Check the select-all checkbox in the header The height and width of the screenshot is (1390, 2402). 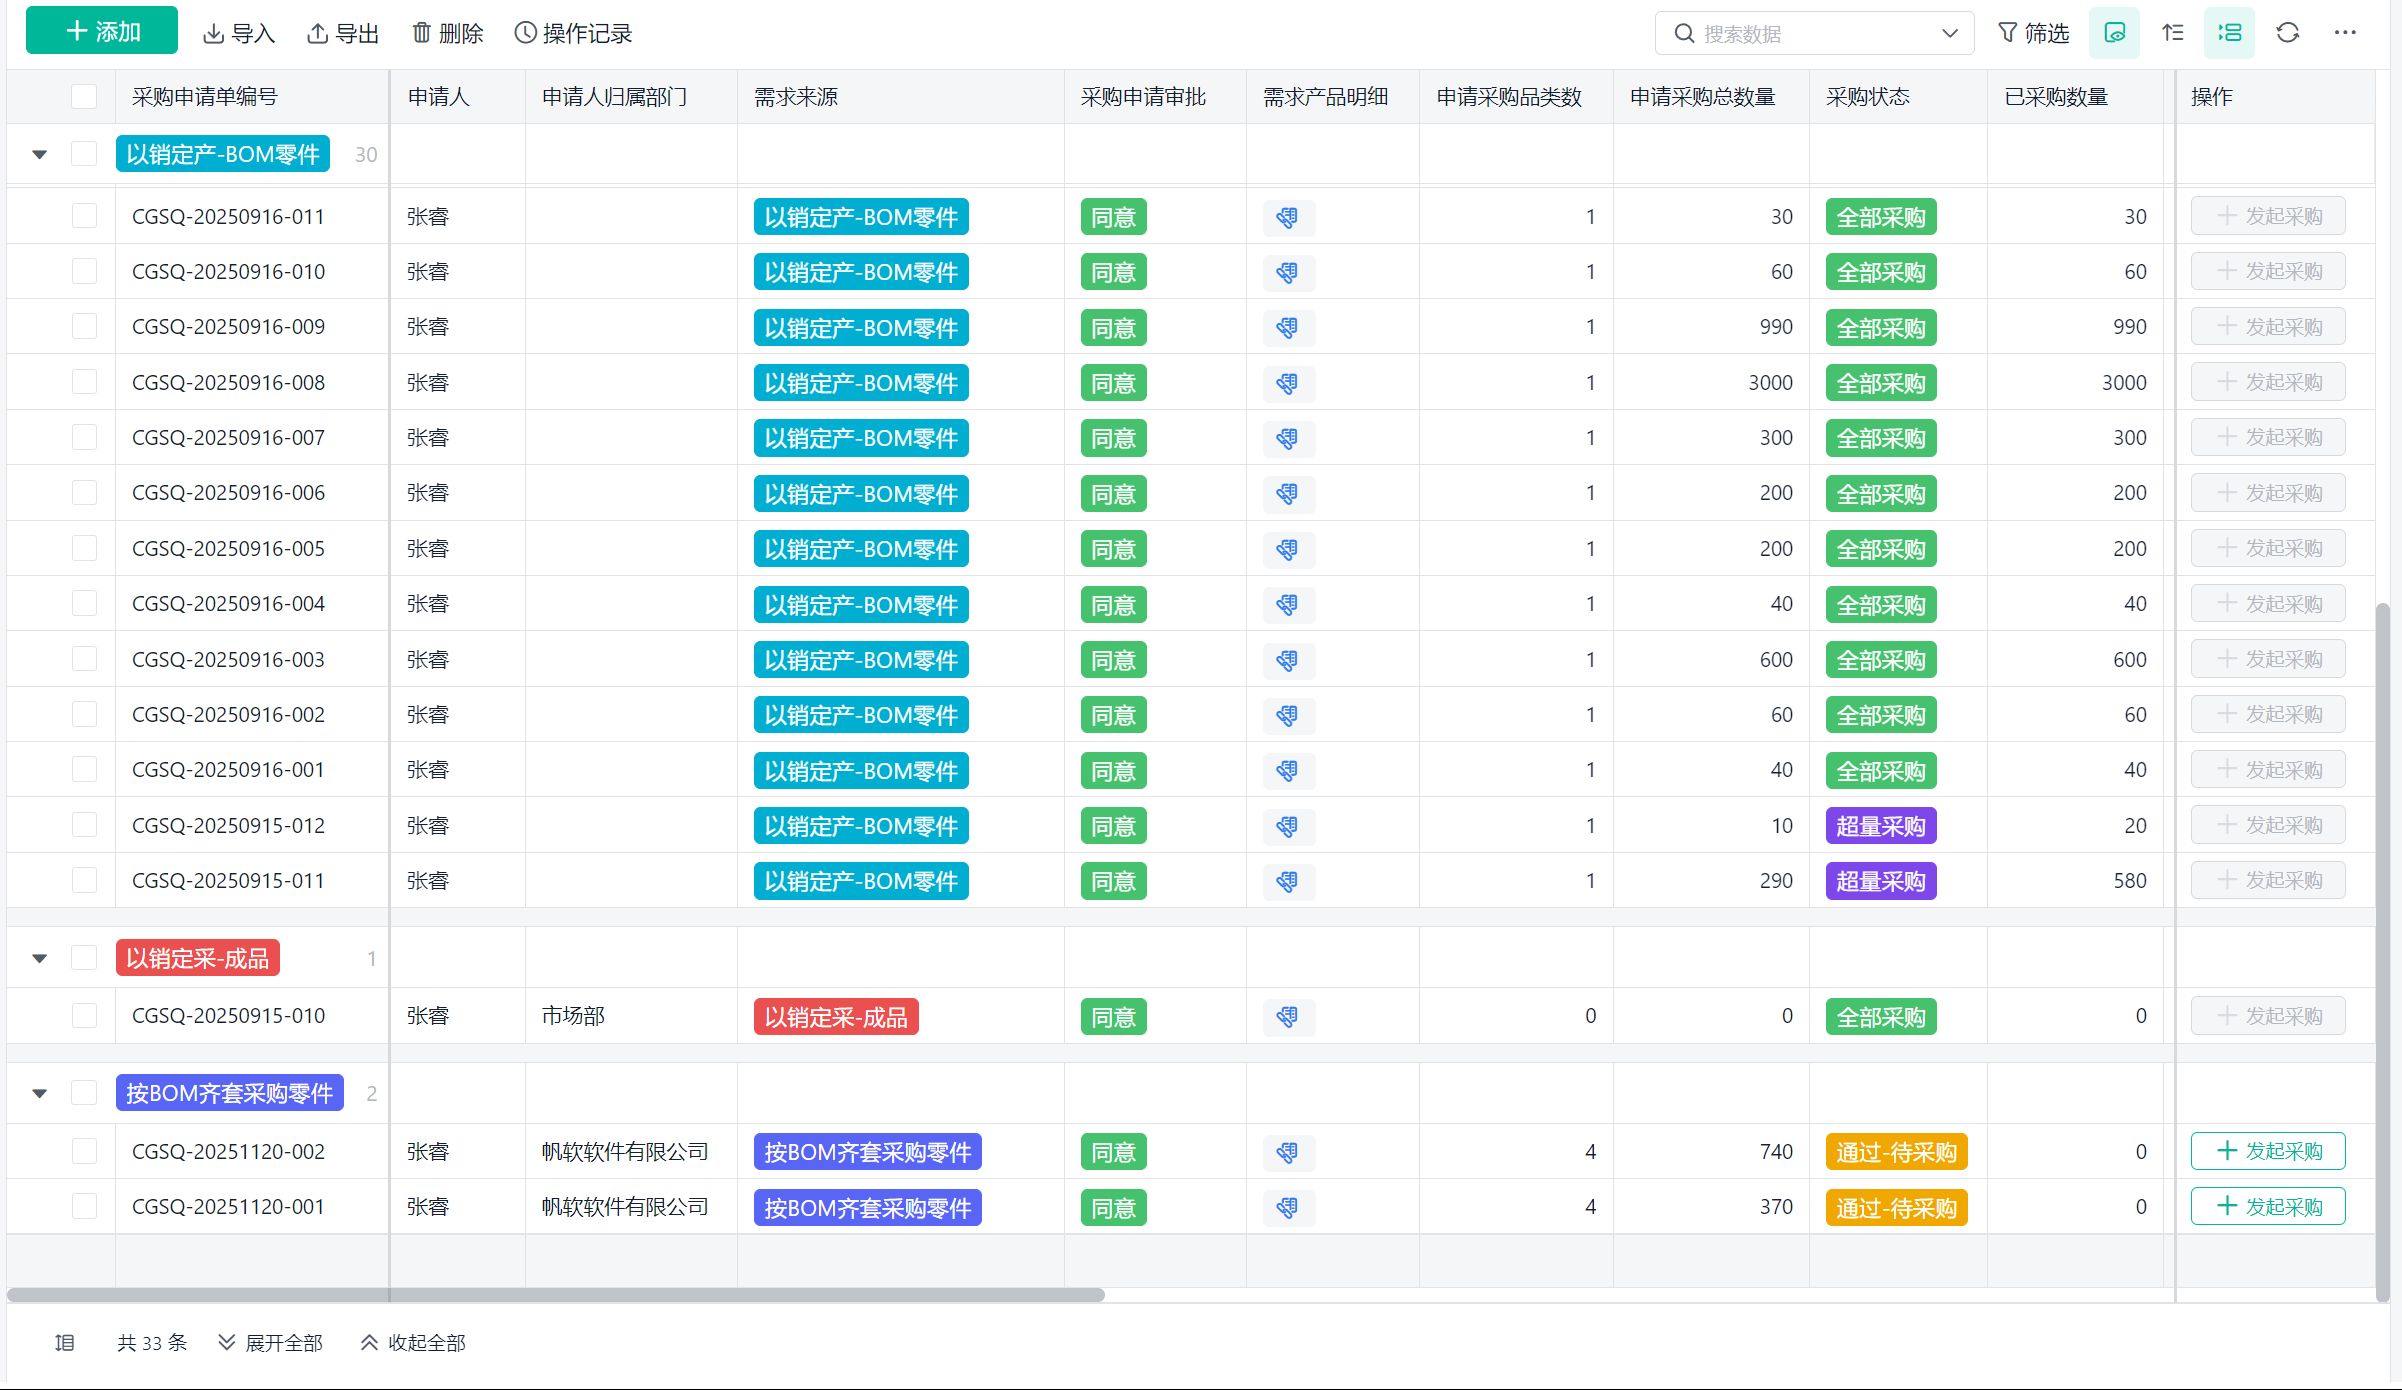(84, 97)
